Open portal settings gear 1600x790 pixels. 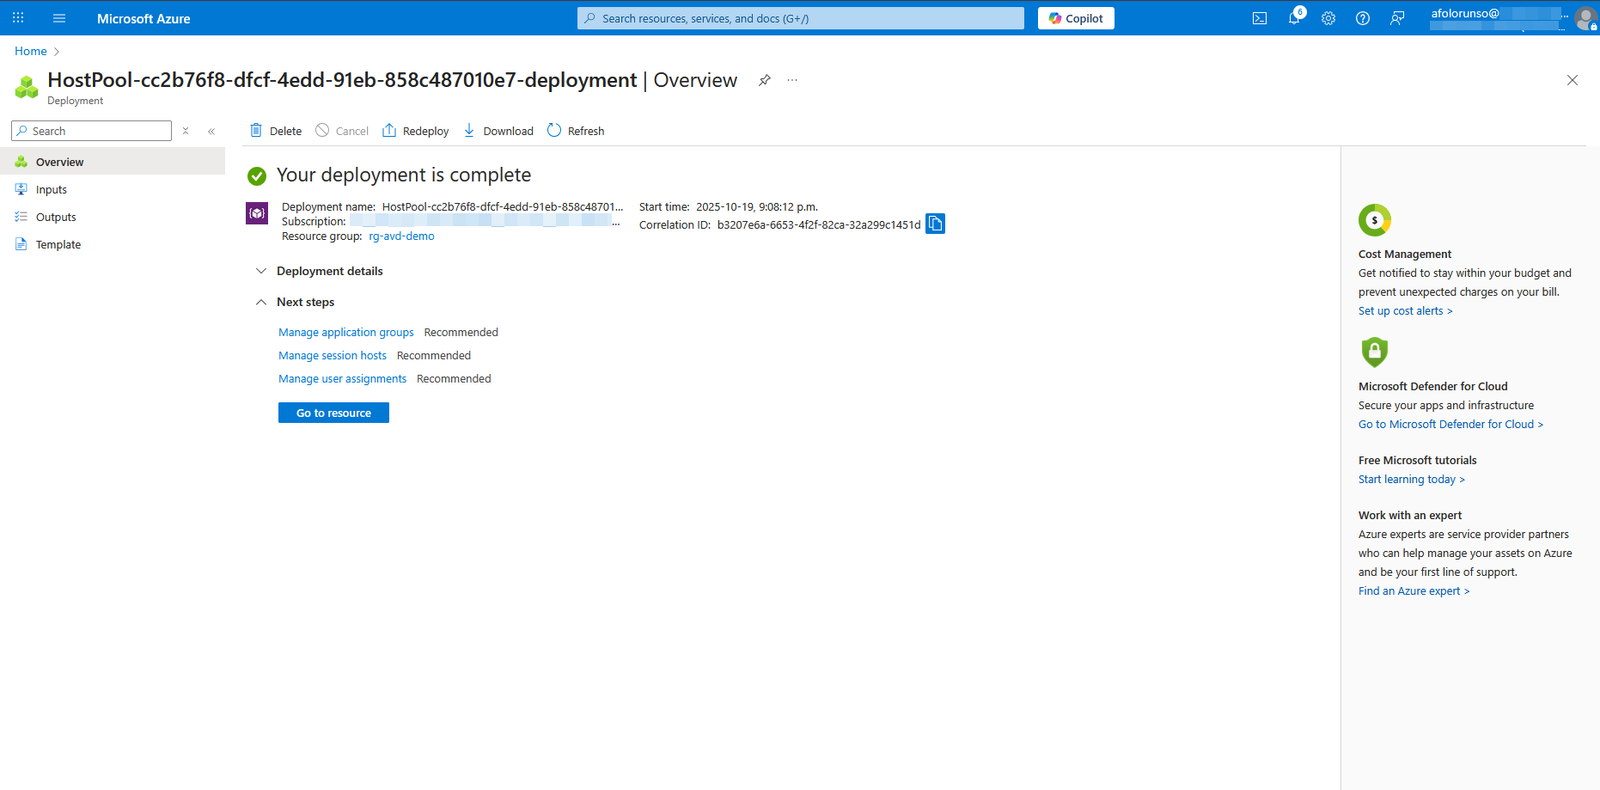[x=1328, y=18]
